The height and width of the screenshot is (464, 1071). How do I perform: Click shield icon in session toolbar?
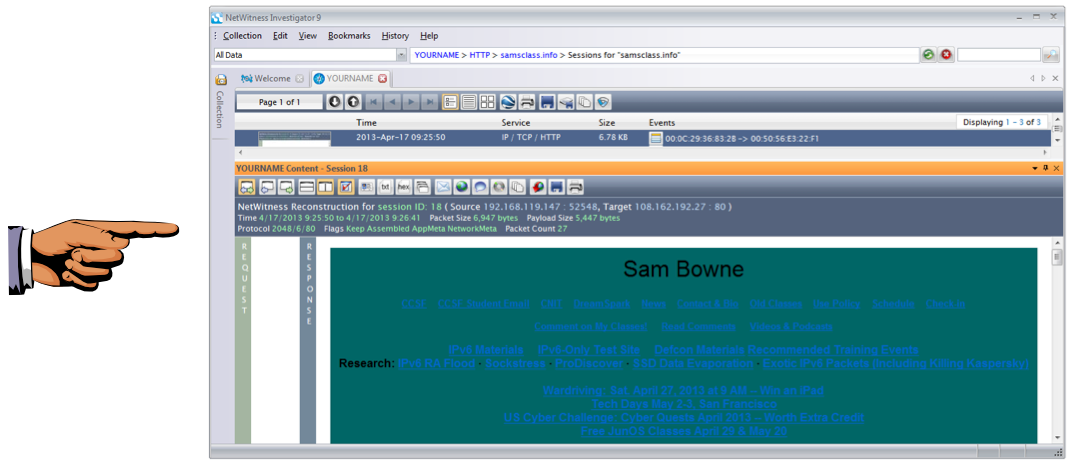602,102
